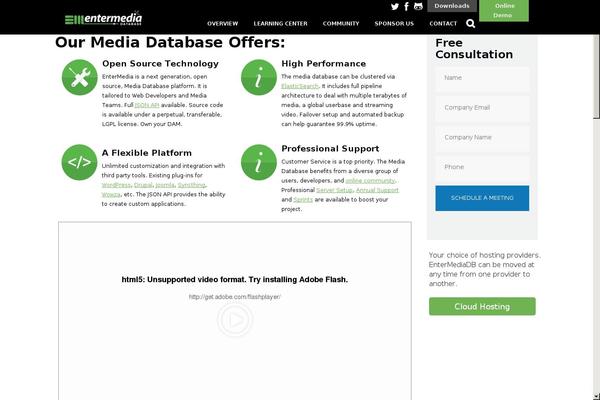The height and width of the screenshot is (400, 600).
Task: Follow the Sprints link
Action: (303, 200)
